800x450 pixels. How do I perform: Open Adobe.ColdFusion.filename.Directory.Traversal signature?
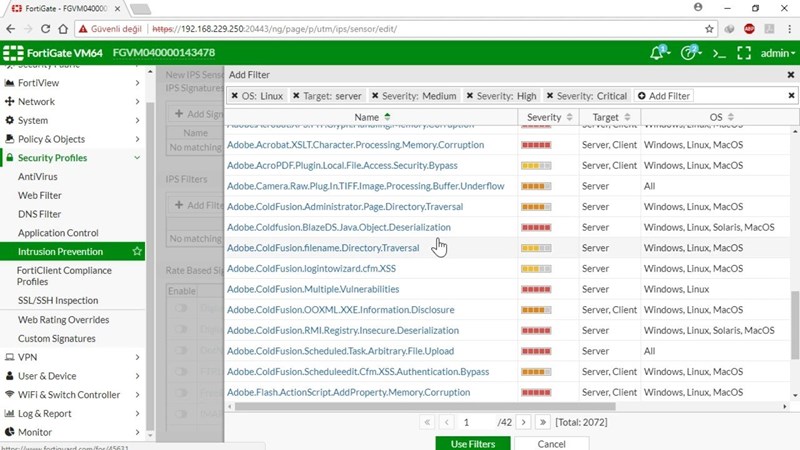coord(323,248)
